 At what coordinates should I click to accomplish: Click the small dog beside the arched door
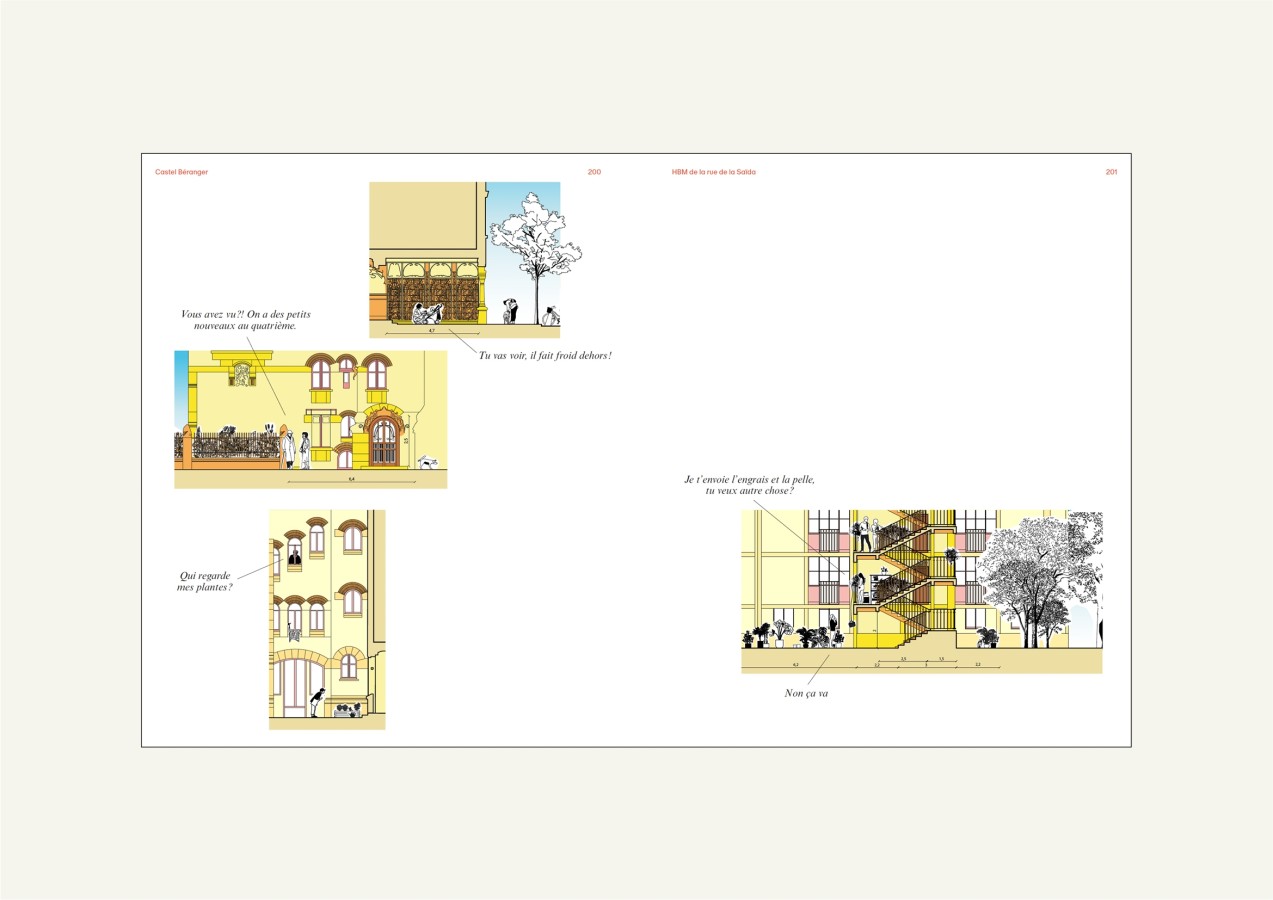pos(428,462)
